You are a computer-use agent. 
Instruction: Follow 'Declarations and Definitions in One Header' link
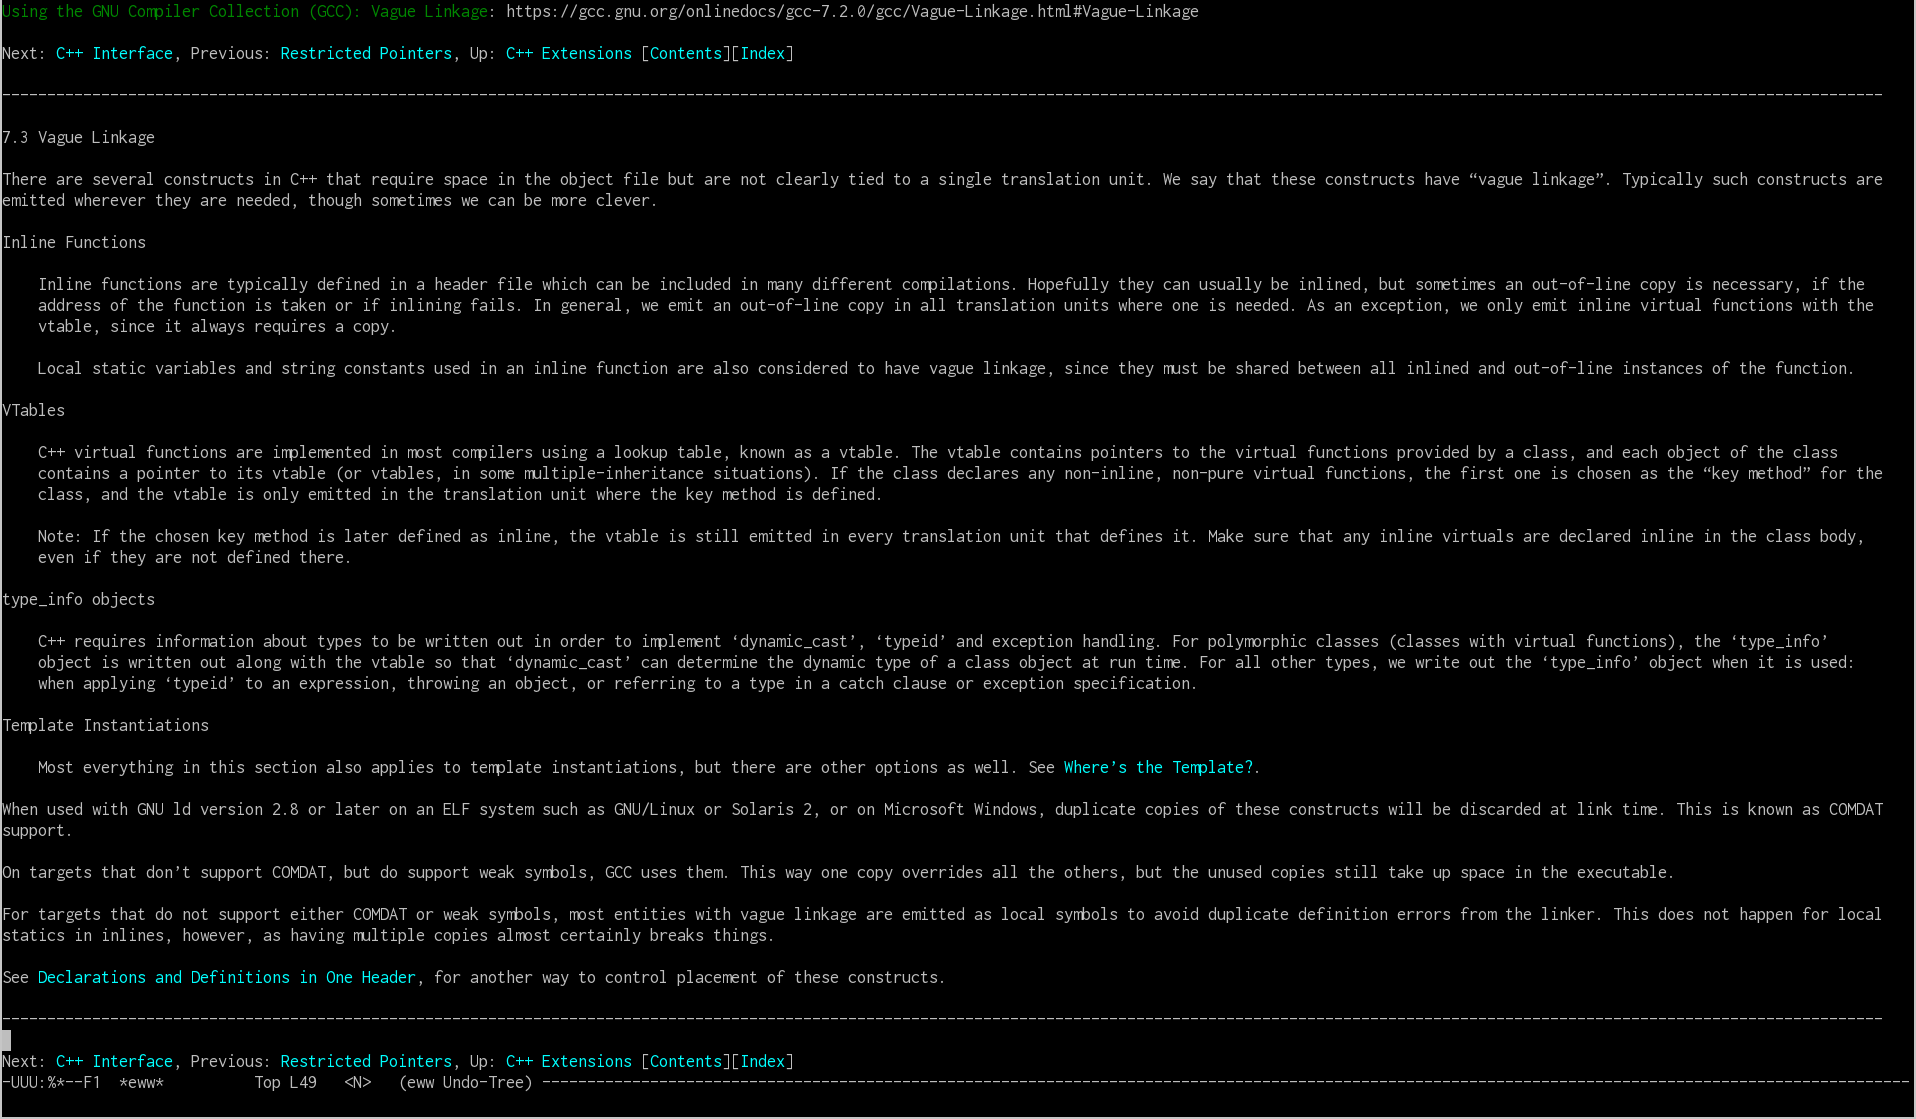click(227, 977)
